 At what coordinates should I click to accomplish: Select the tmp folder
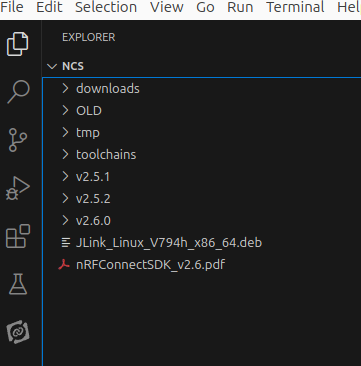click(202, 132)
